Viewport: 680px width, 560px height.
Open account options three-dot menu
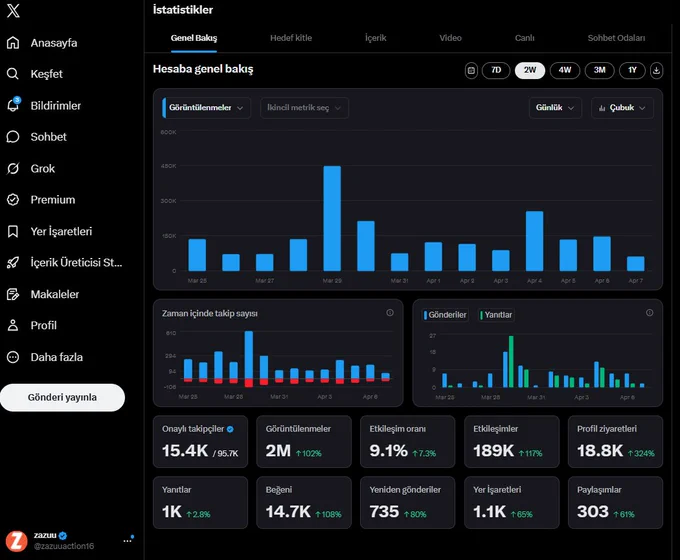(128, 540)
